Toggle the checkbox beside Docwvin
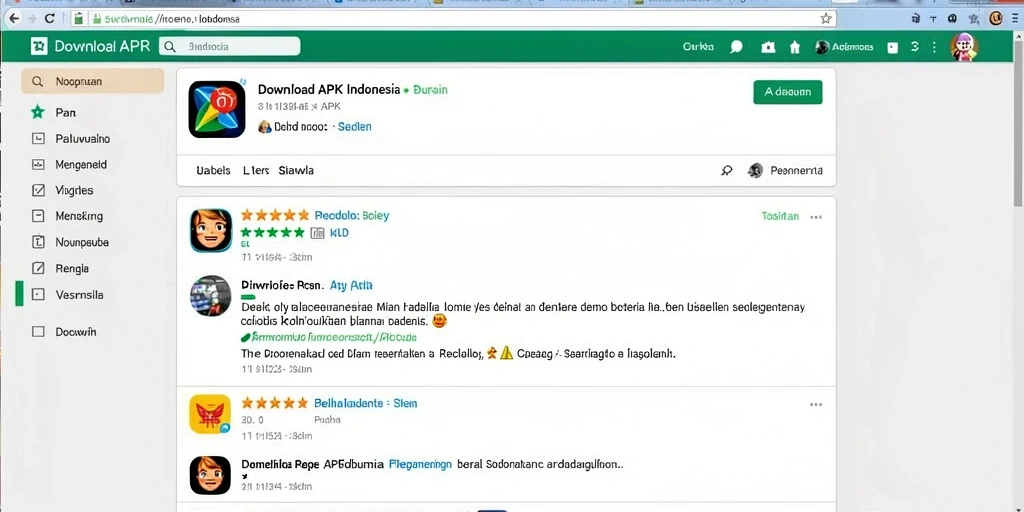Viewport: 1024px width, 512px height. coord(39,332)
